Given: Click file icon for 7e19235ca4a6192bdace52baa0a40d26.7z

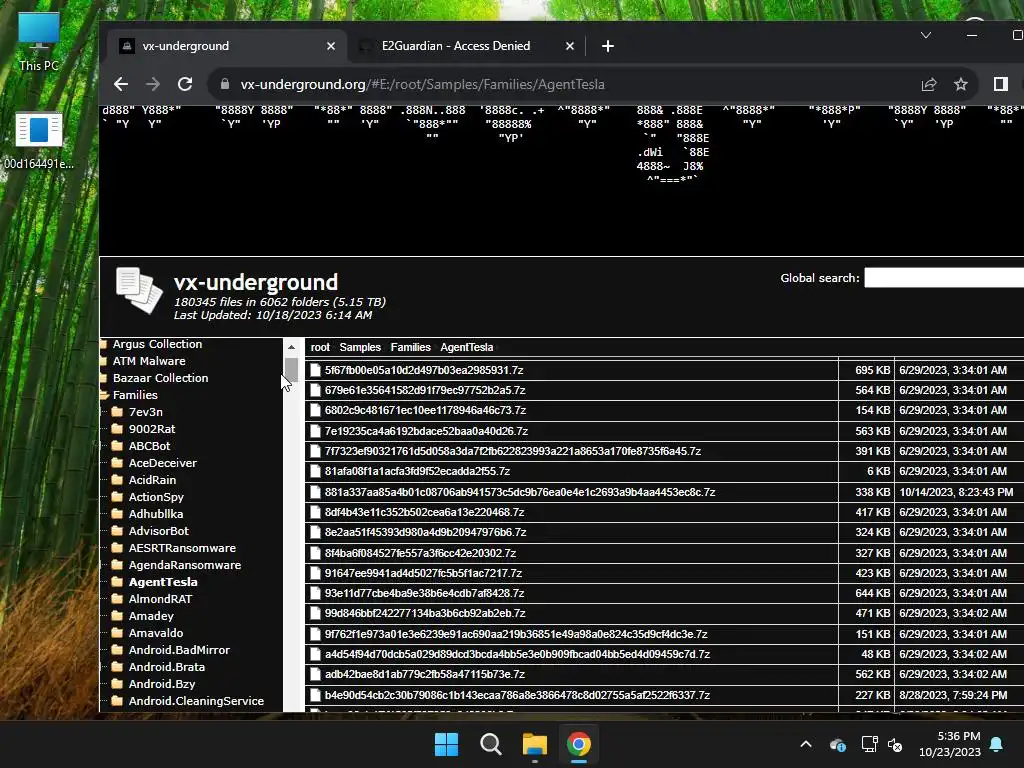Looking at the screenshot, I should click(x=315, y=431).
